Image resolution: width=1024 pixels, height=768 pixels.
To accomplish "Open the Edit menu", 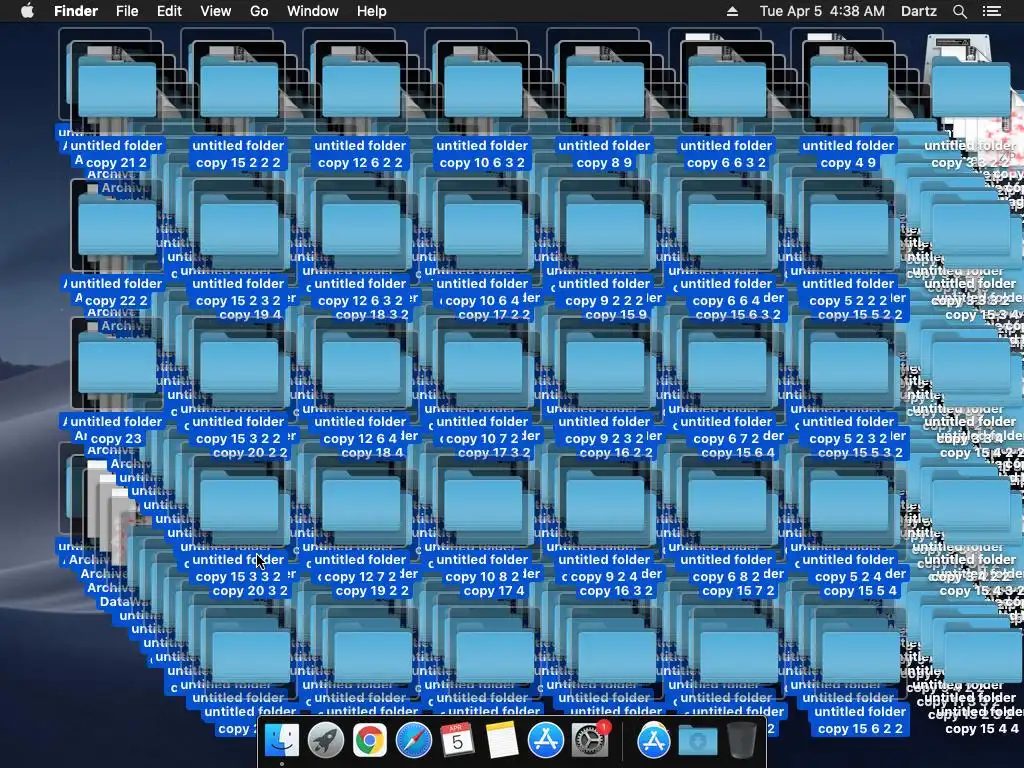I will (x=169, y=11).
